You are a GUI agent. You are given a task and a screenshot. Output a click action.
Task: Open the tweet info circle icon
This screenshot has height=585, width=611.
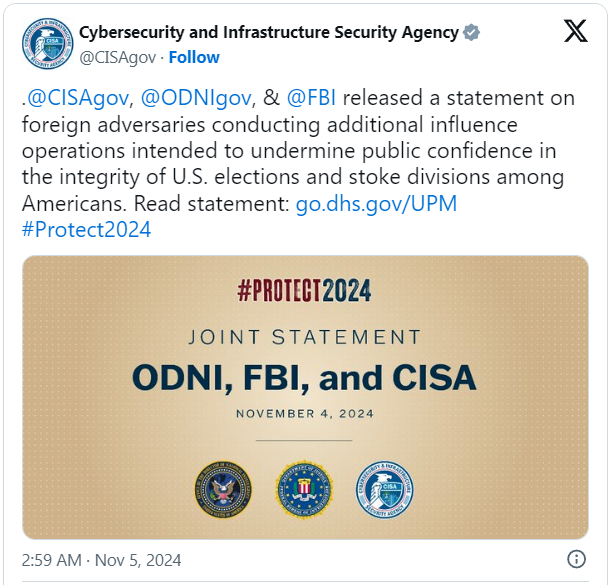pyautogui.click(x=576, y=559)
